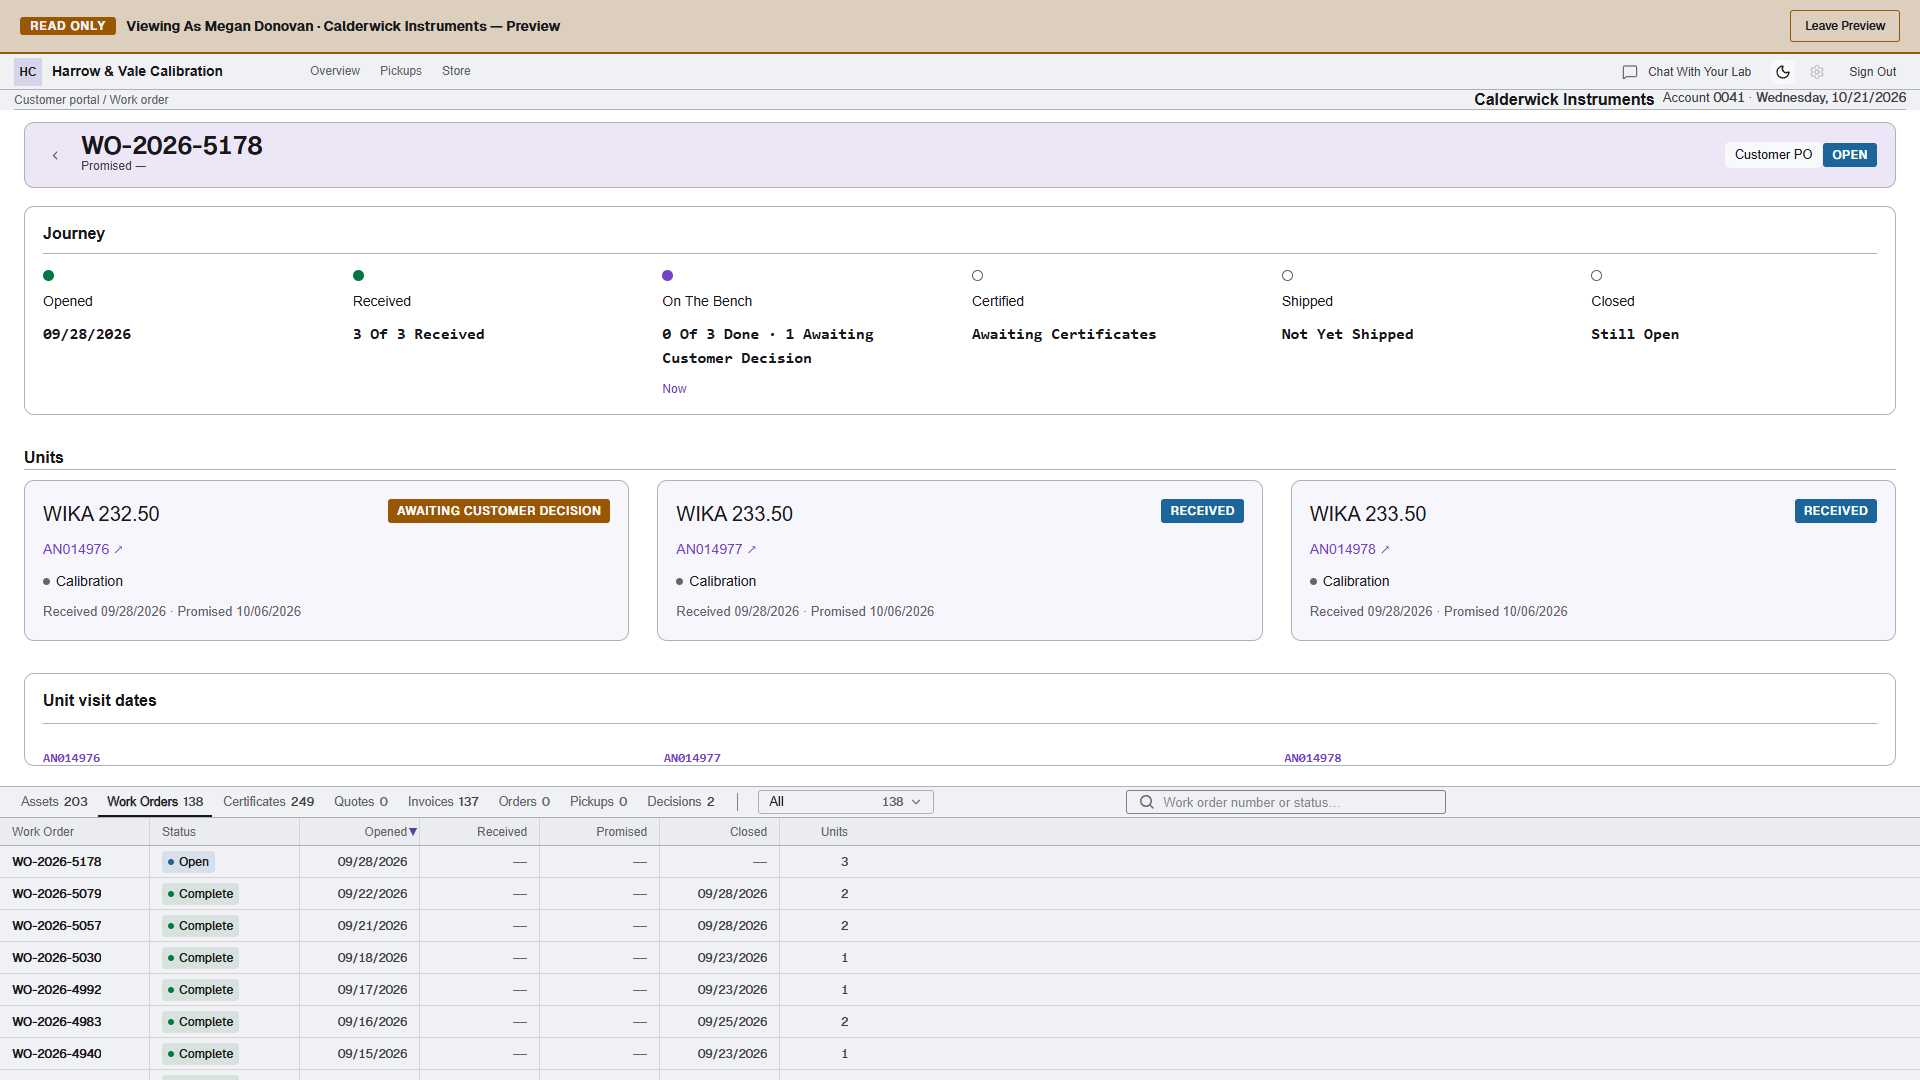Click the Opened journey step dot
The image size is (1920, 1080).
(x=49, y=276)
